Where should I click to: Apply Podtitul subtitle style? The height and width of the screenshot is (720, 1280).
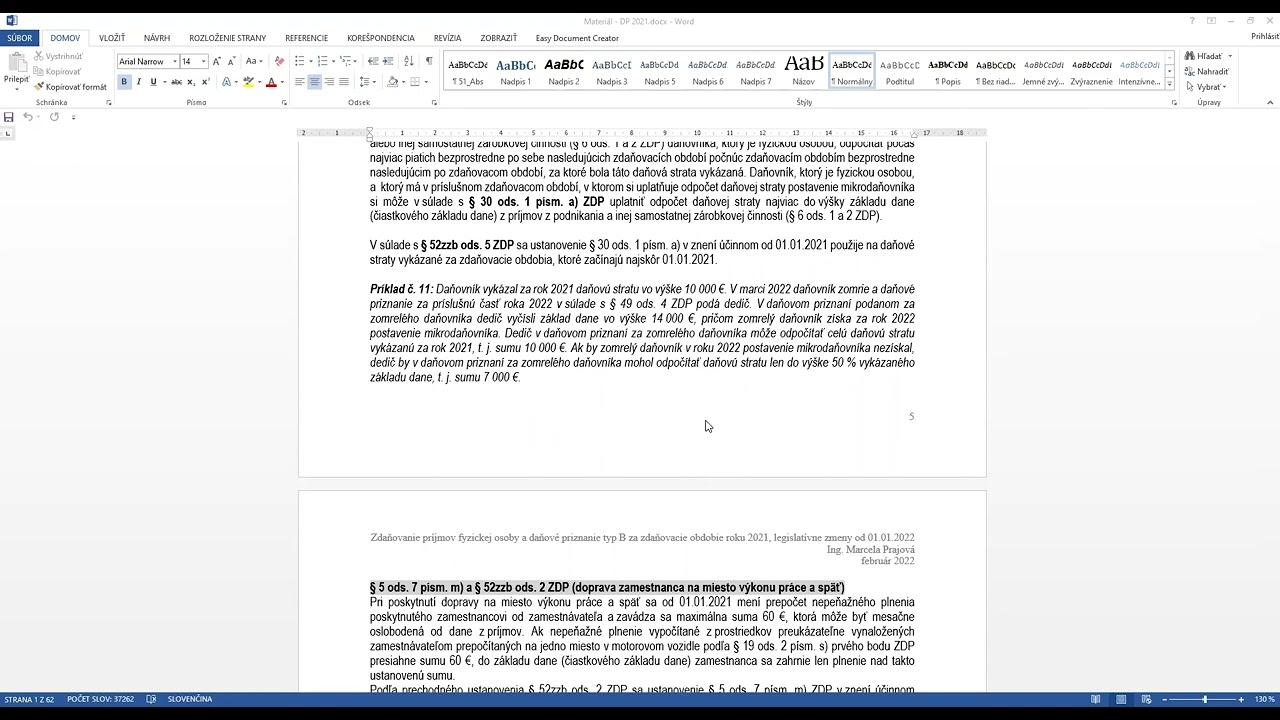click(x=900, y=70)
